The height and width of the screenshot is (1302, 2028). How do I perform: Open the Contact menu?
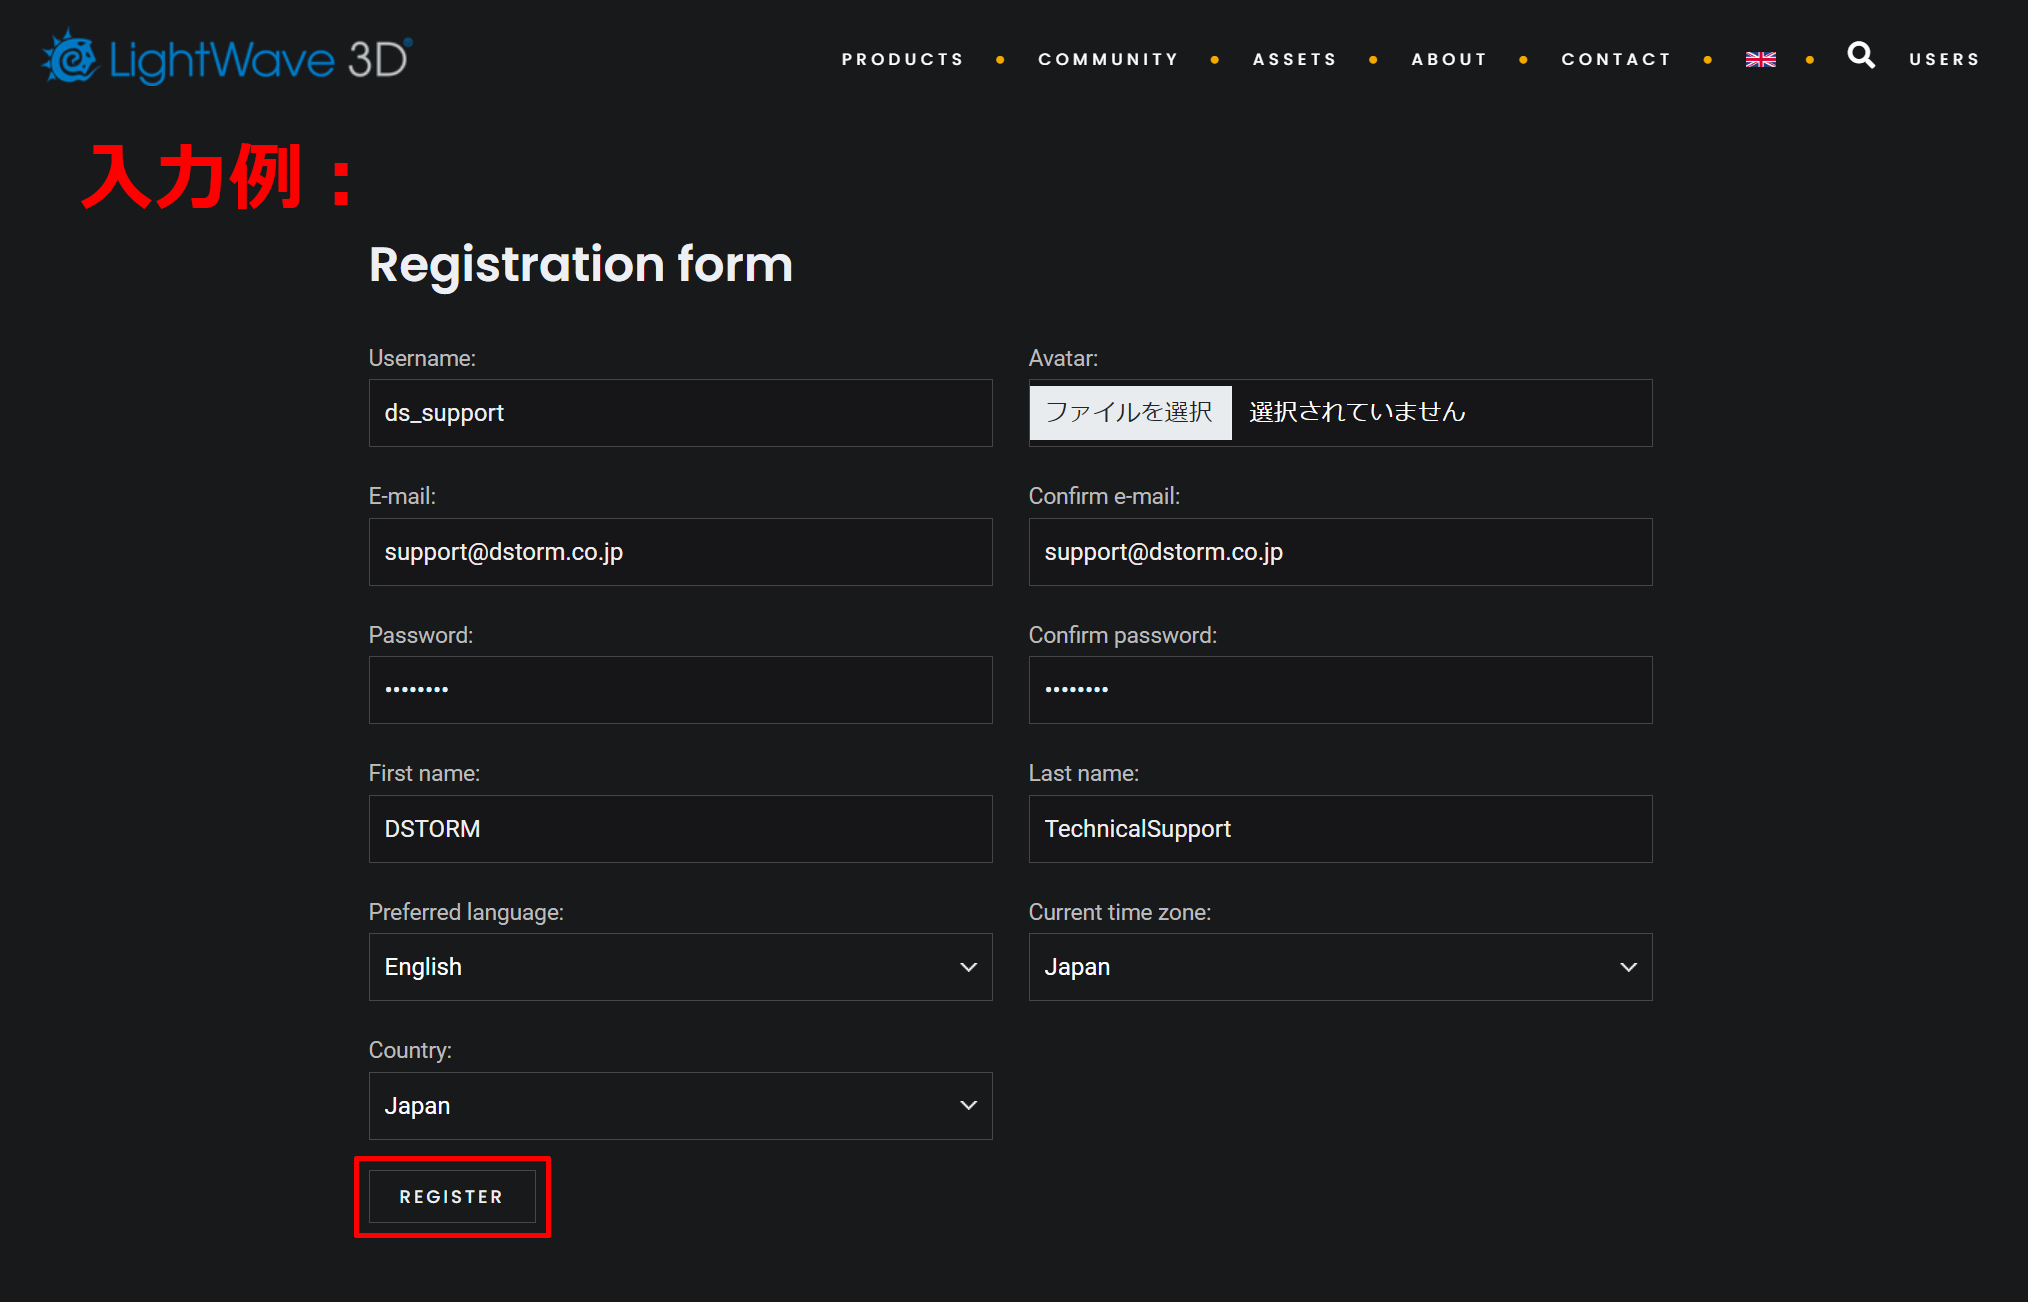point(1616,60)
